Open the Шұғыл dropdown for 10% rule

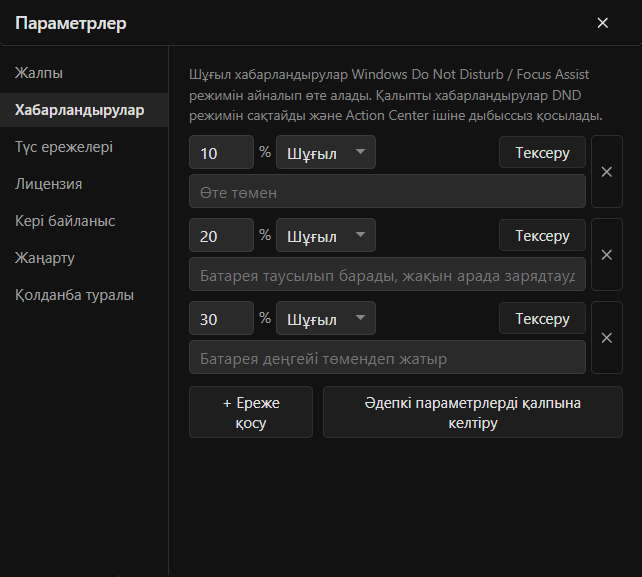pos(326,152)
